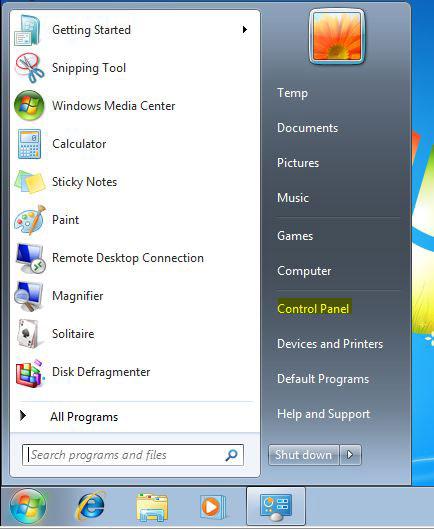The height and width of the screenshot is (529, 434).
Task: Open the Temp user folder
Action: point(292,93)
